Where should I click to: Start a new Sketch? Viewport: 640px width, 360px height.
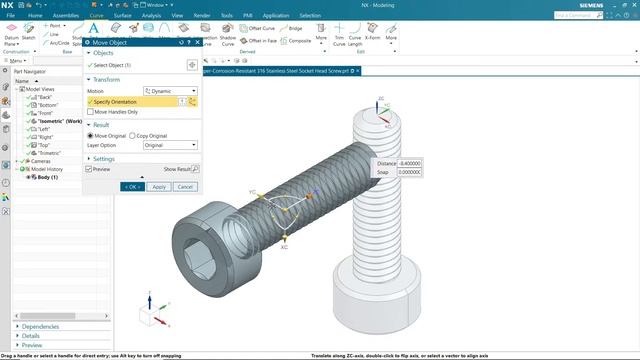tap(29, 32)
